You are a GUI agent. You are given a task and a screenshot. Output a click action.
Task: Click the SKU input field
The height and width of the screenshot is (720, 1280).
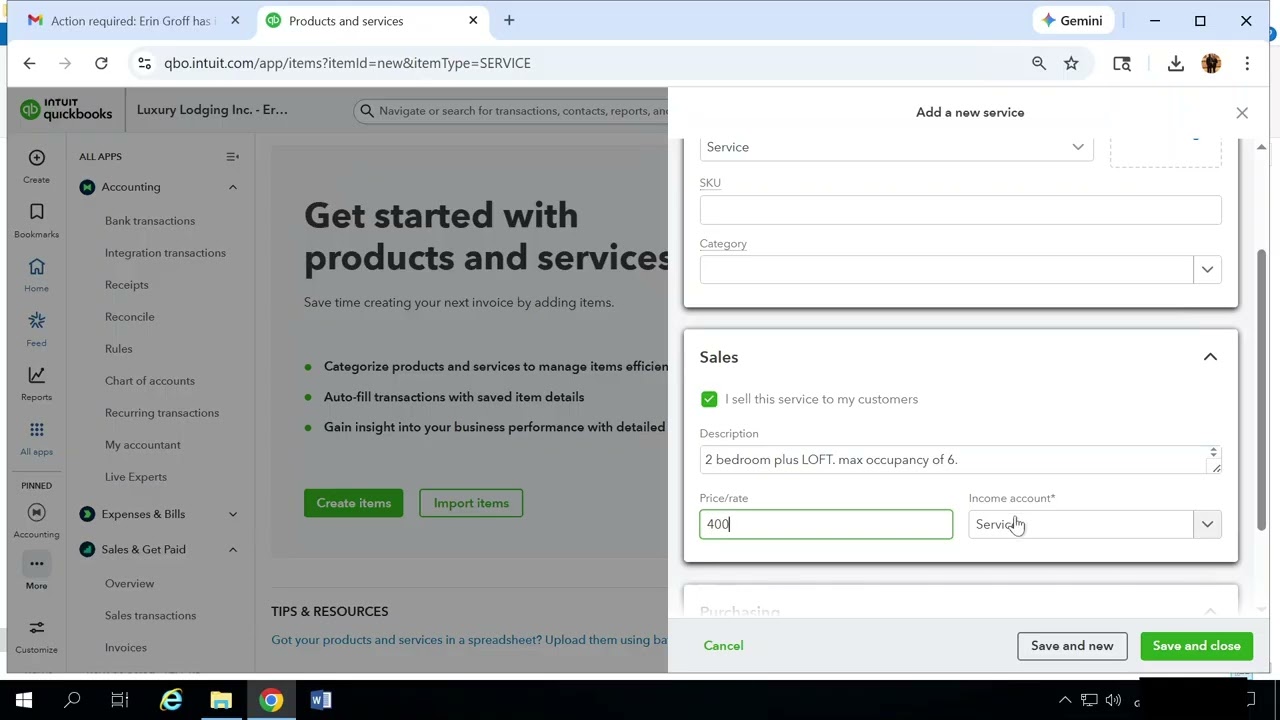[x=960, y=209]
